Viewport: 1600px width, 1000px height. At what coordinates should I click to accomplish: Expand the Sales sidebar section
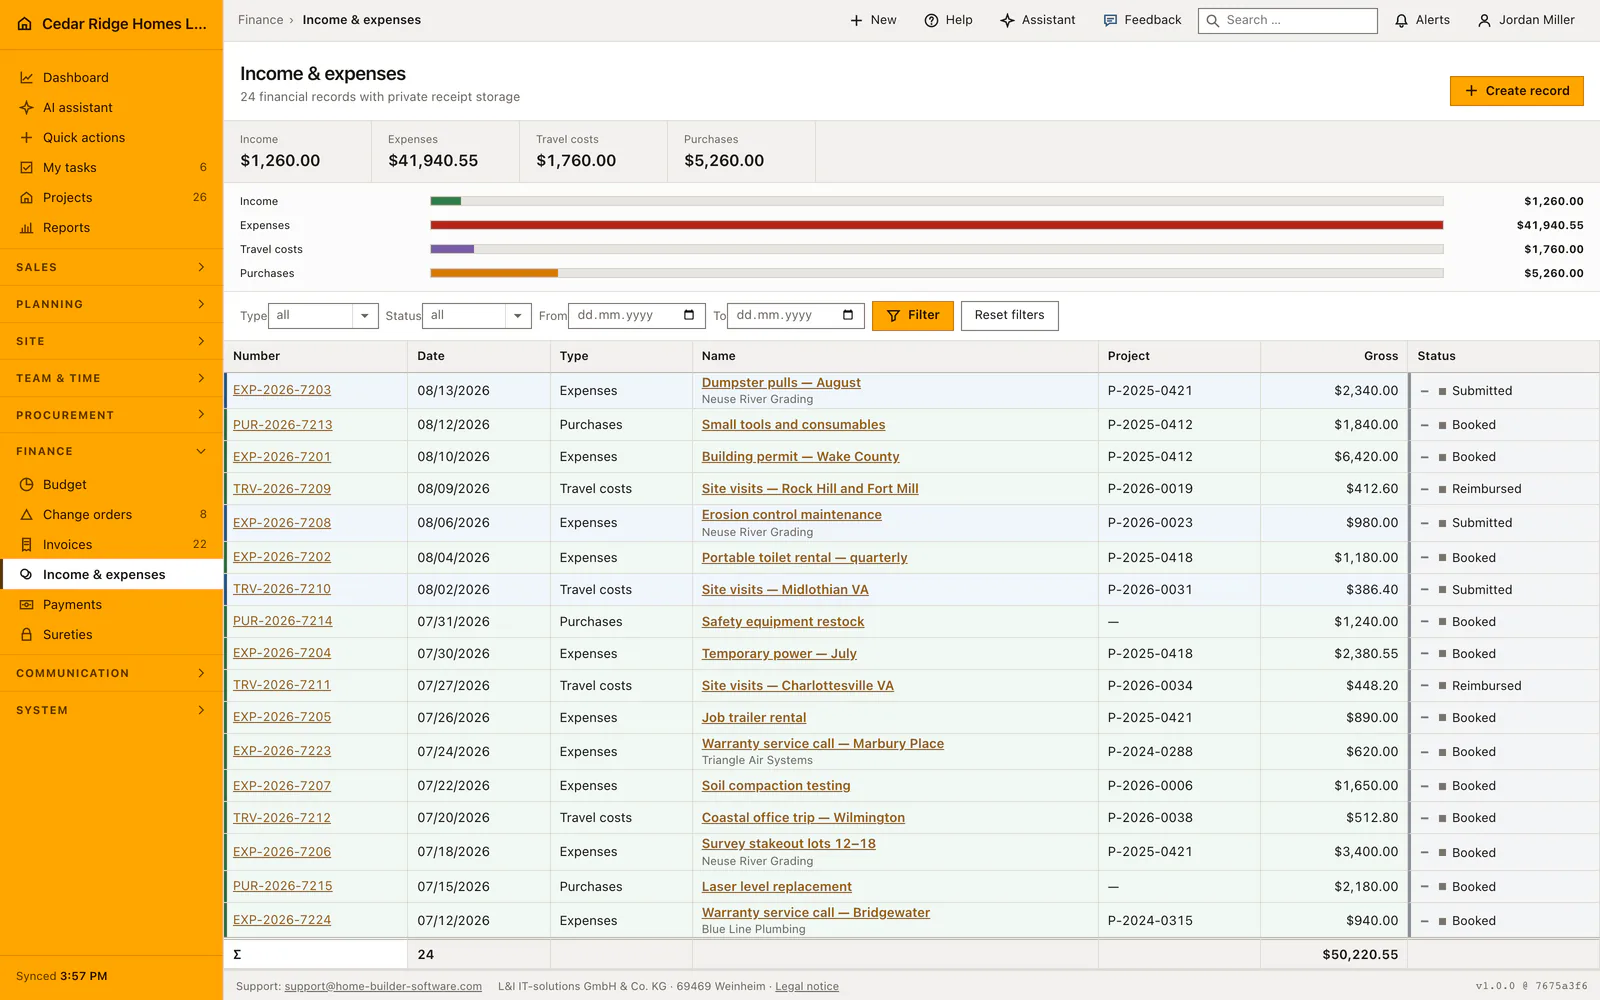(111, 268)
